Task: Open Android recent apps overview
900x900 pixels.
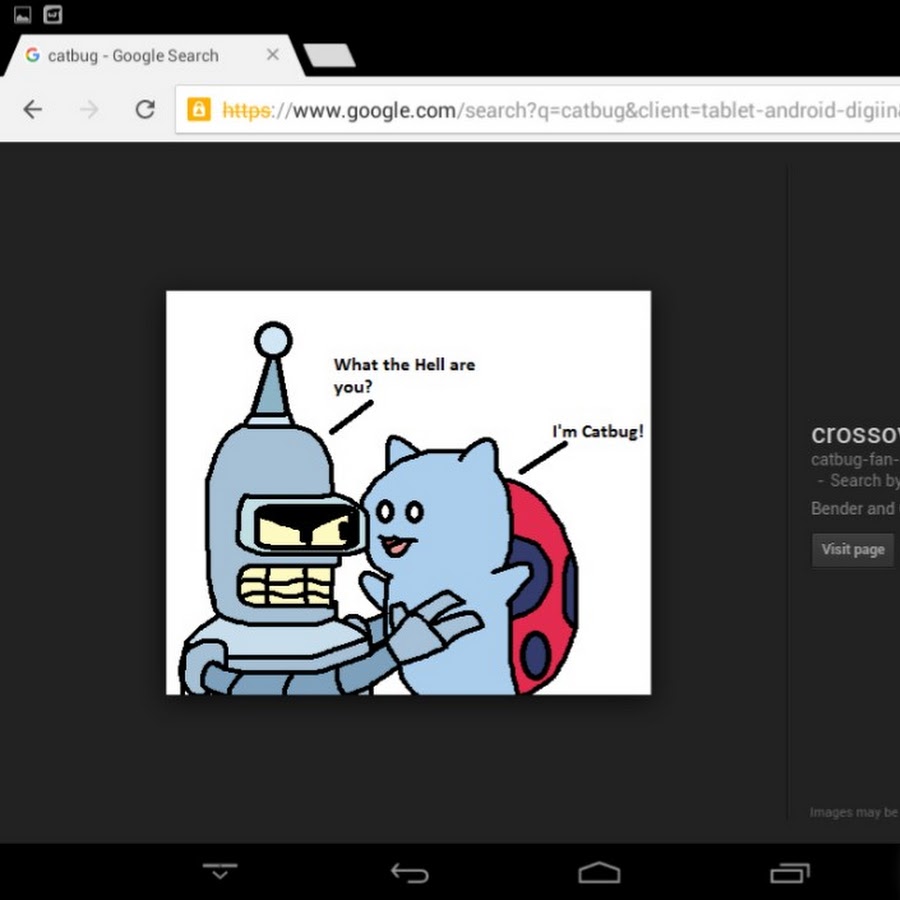Action: pos(789,872)
